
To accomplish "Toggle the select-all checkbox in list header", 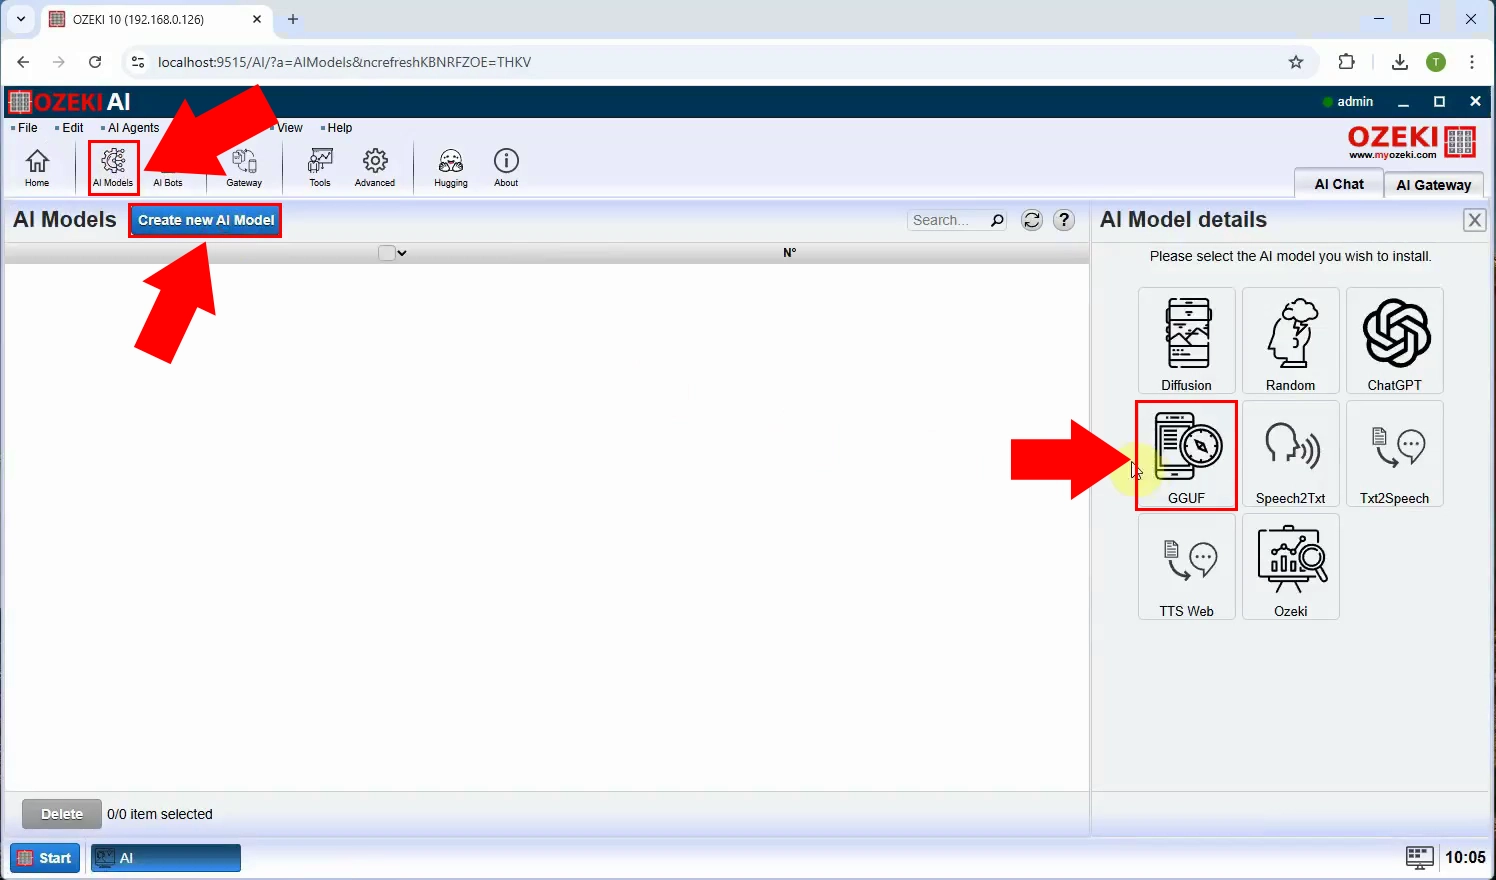I will pyautogui.click(x=387, y=253).
